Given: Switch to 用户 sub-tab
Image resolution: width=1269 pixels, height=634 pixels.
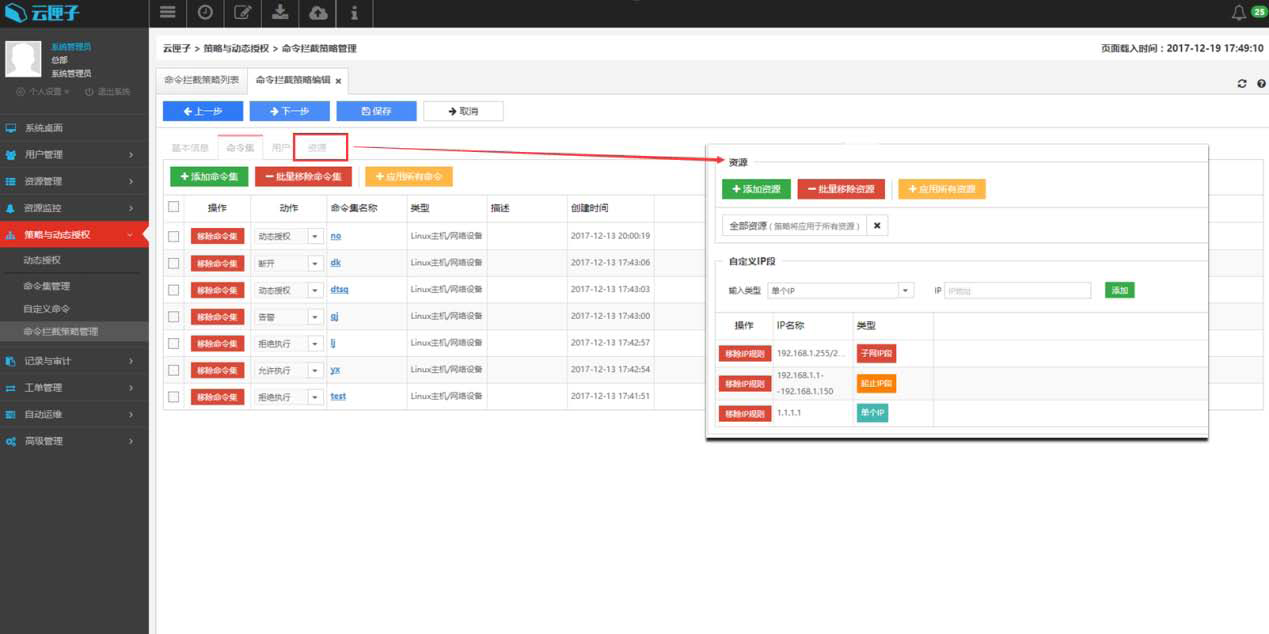Looking at the screenshot, I should 281,148.
